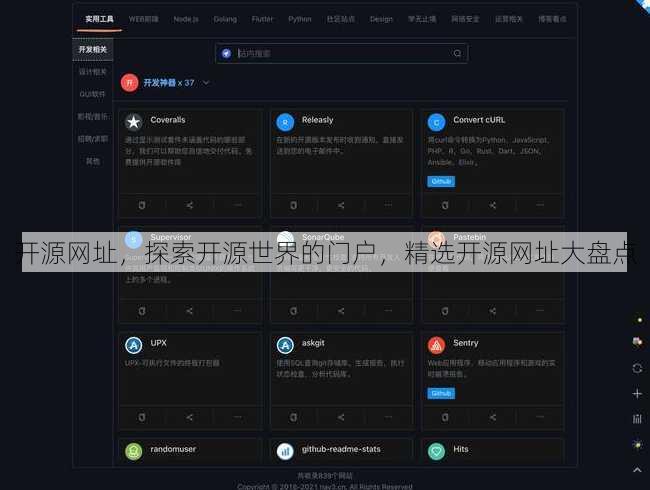Click the red 开发神器 category badge
Viewport: 650px width, 490px height.
pyautogui.click(x=129, y=83)
